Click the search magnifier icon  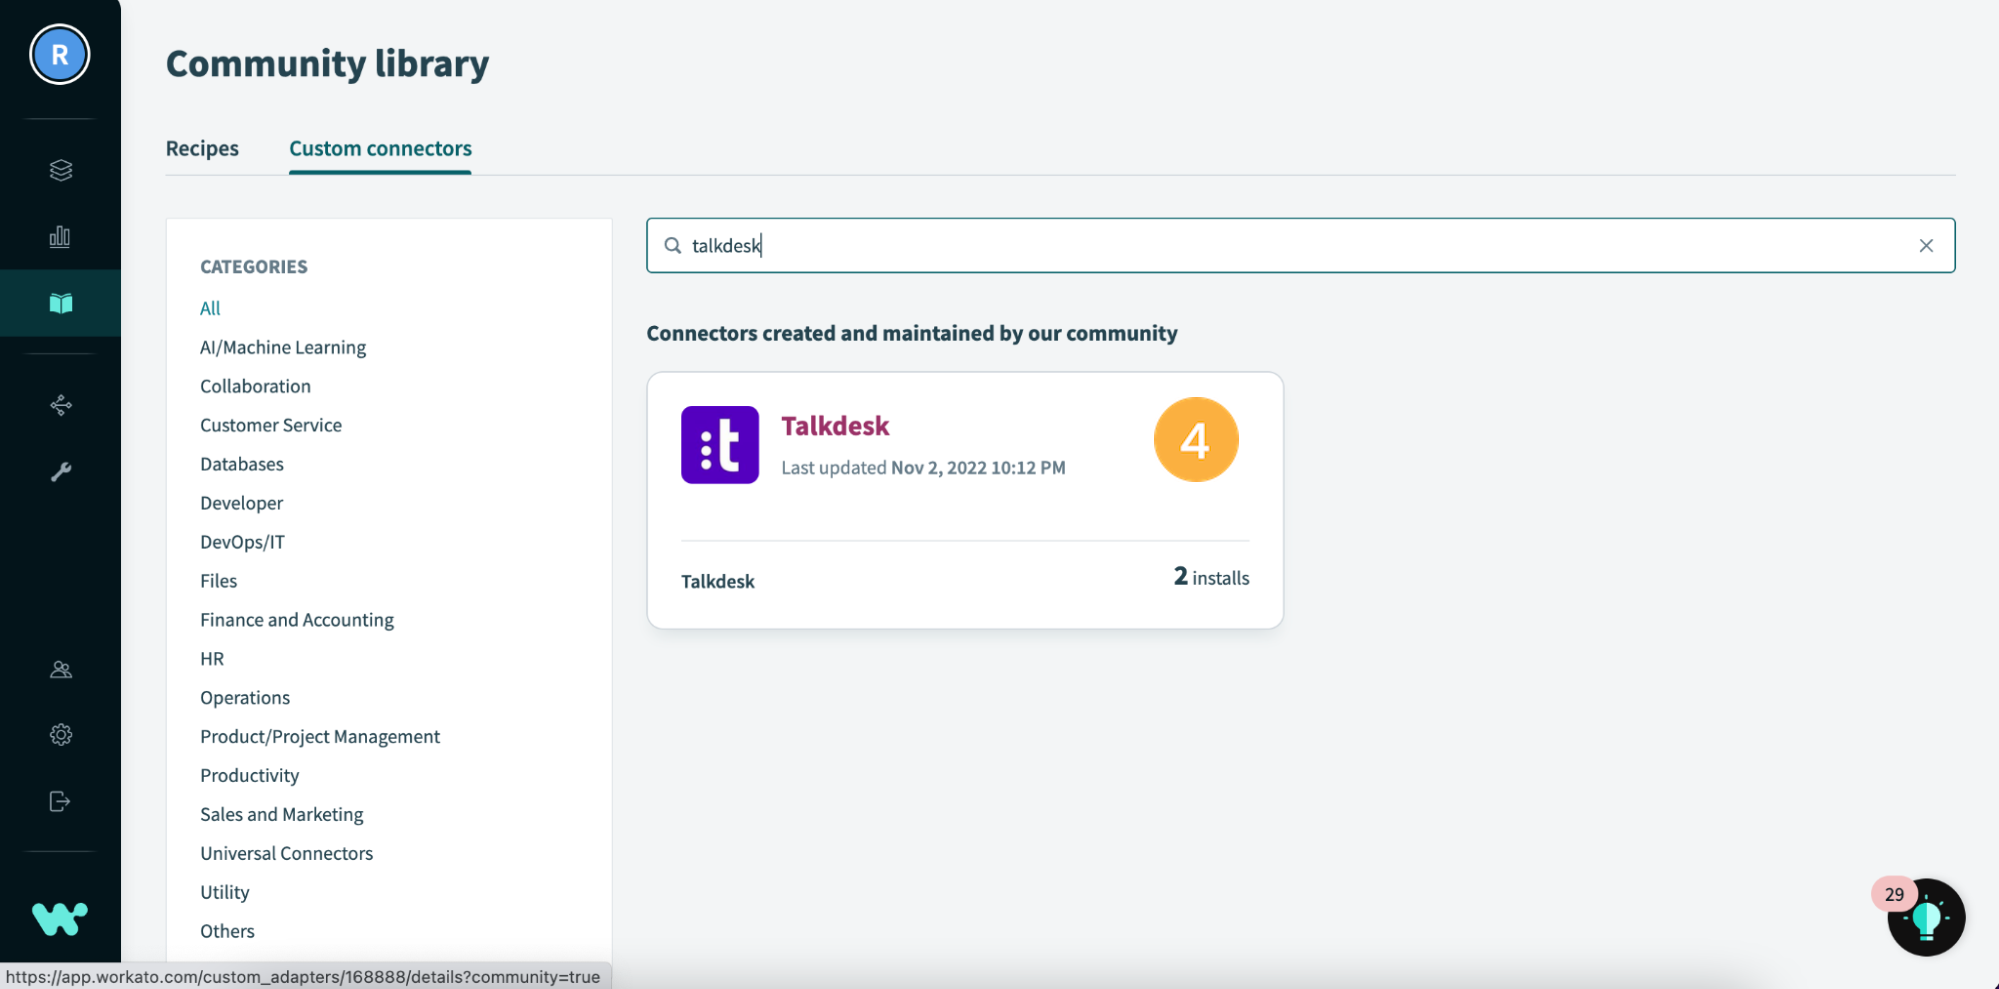673,246
